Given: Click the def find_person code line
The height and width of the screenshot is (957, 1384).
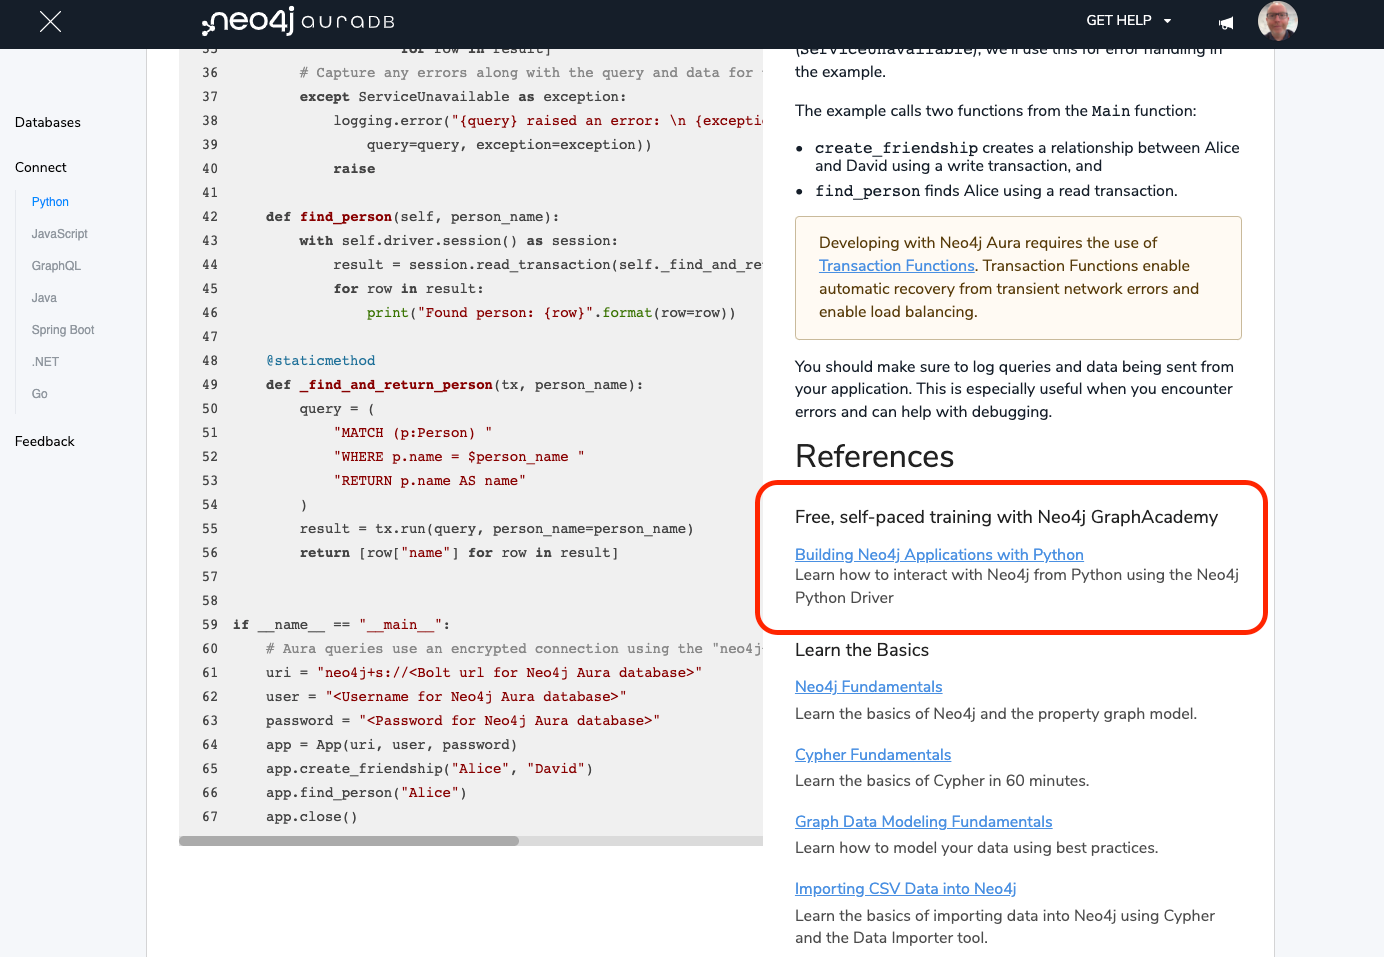Looking at the screenshot, I should 412,217.
